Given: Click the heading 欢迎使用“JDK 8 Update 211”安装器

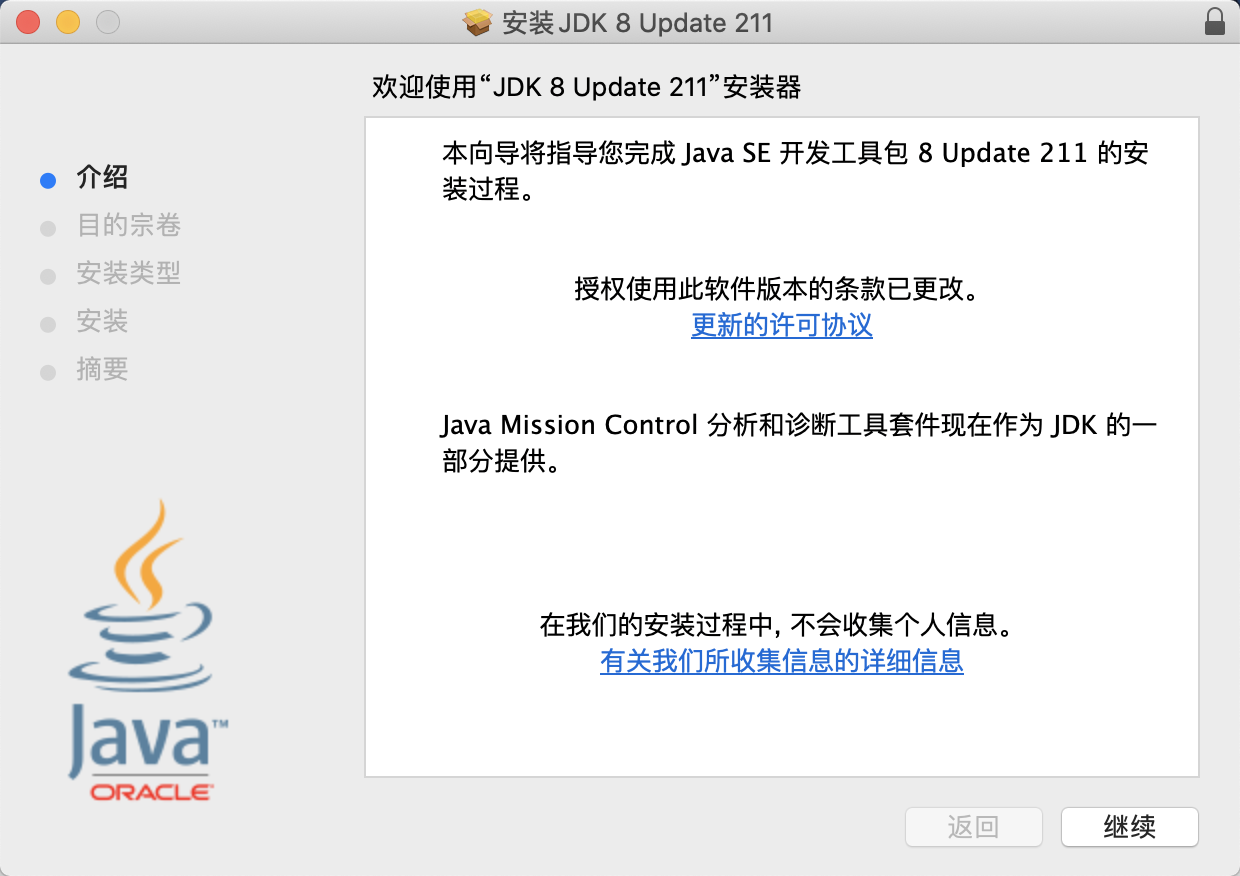Looking at the screenshot, I should (586, 87).
